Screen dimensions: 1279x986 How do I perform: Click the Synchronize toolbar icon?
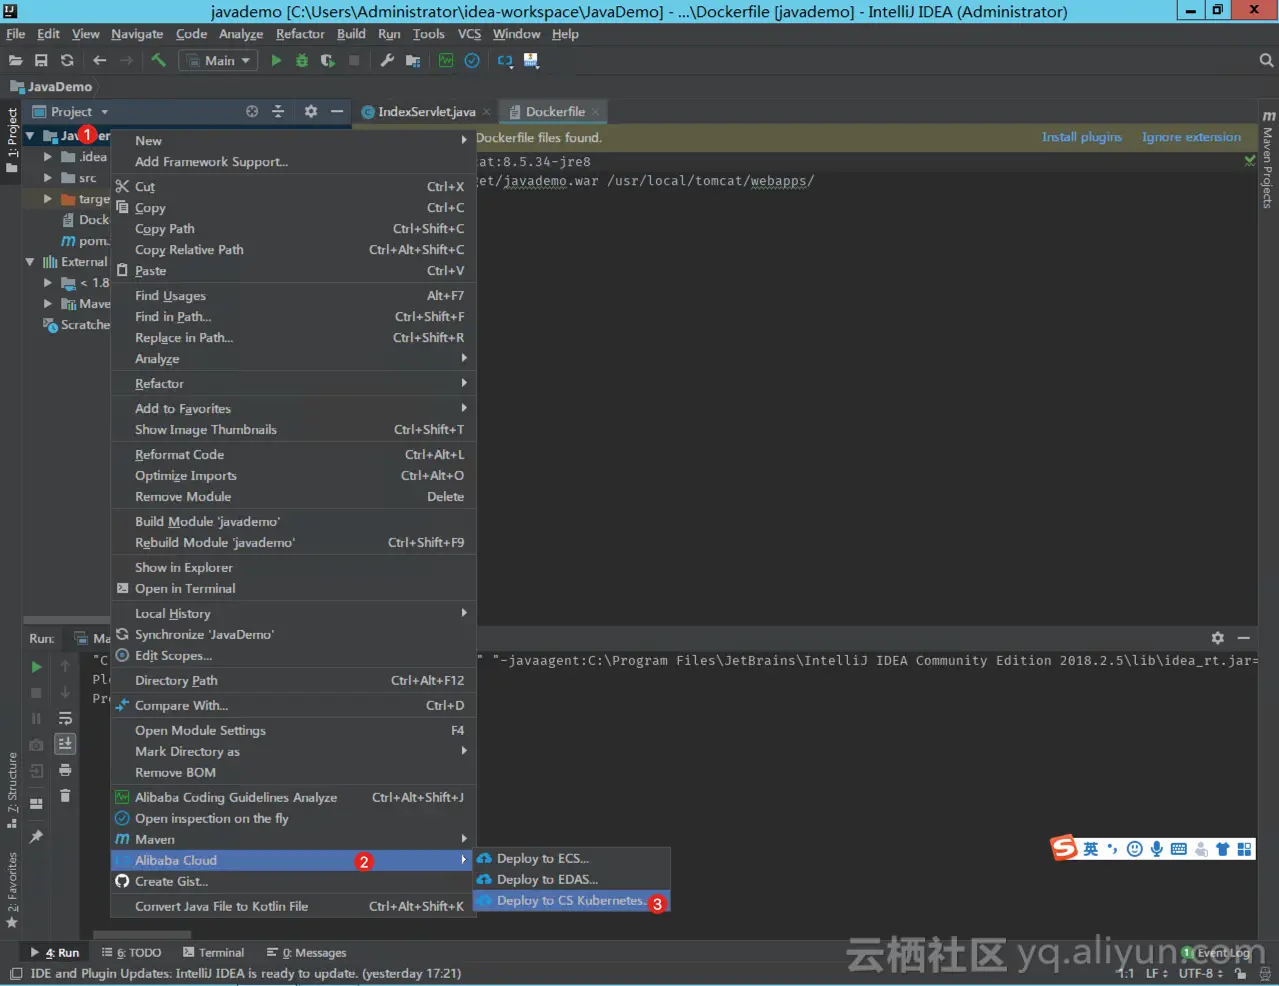[67, 61]
